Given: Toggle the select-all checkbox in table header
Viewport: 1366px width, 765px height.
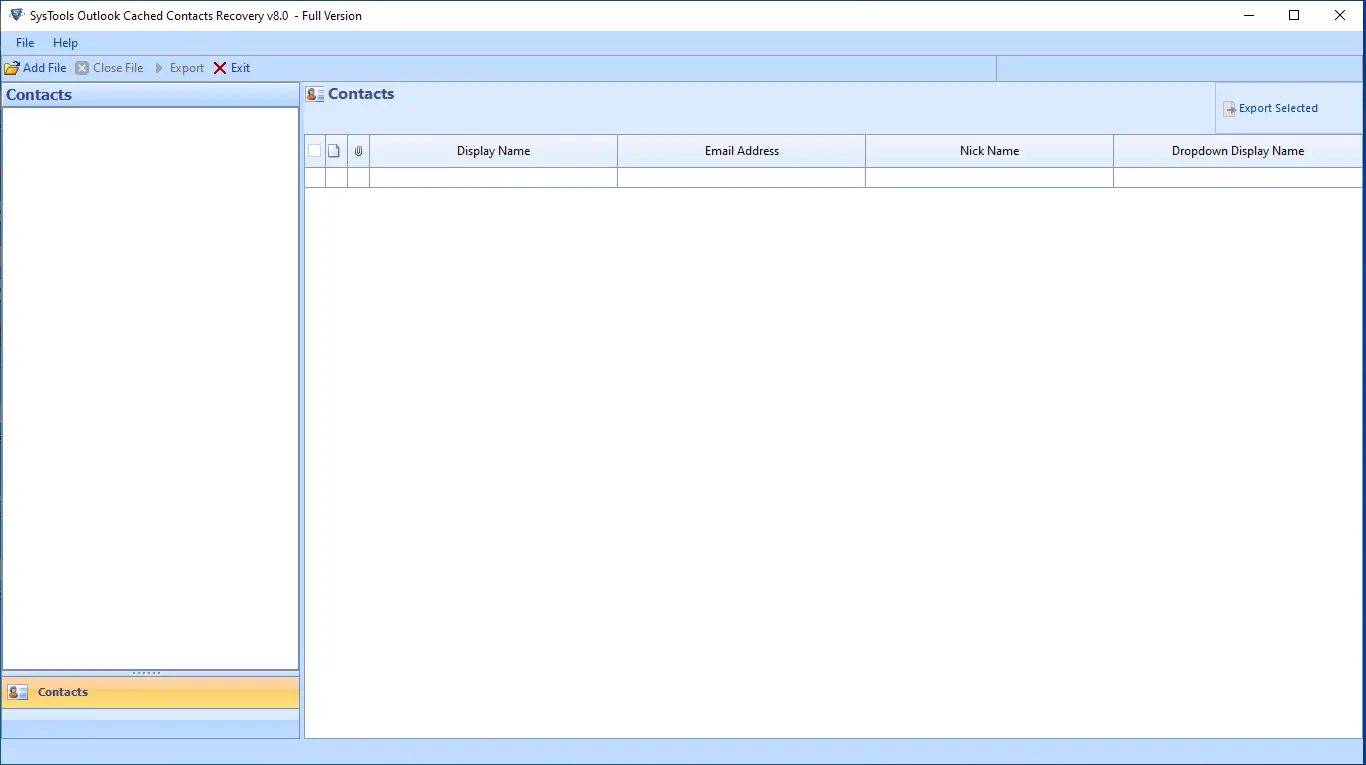Looking at the screenshot, I should [x=315, y=151].
